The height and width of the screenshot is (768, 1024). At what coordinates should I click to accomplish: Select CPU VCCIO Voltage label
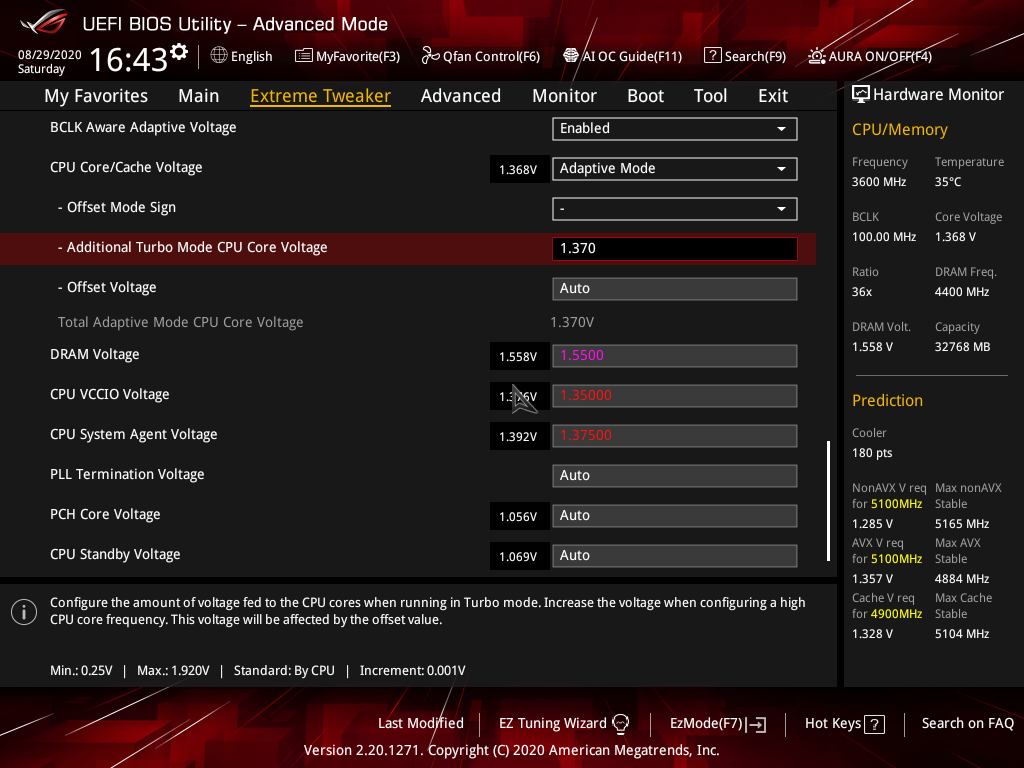(x=110, y=394)
